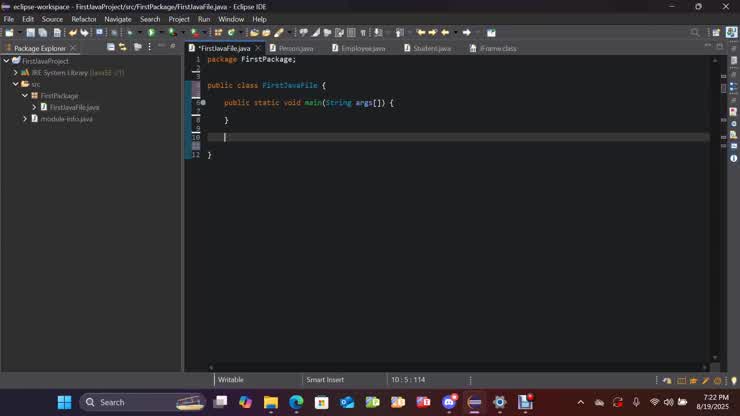Click the New file wizard icon
This screenshot has width=740, height=416.
(9, 33)
